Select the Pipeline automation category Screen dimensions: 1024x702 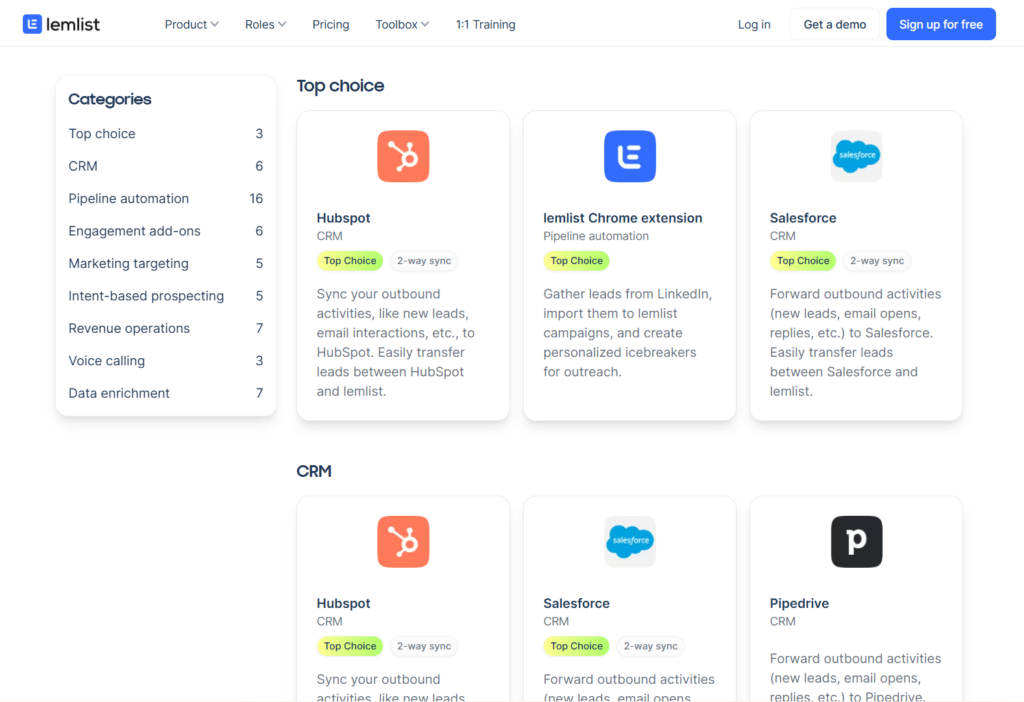[x=128, y=198]
